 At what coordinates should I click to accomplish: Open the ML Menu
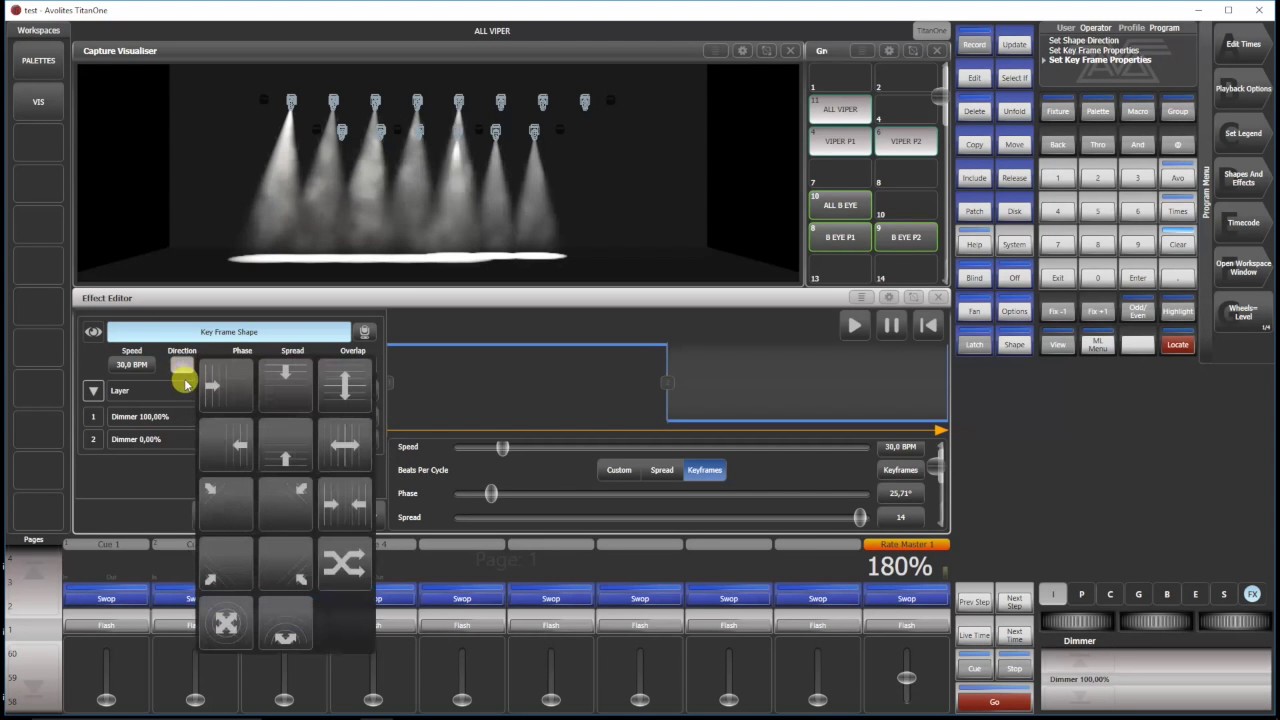click(1098, 344)
